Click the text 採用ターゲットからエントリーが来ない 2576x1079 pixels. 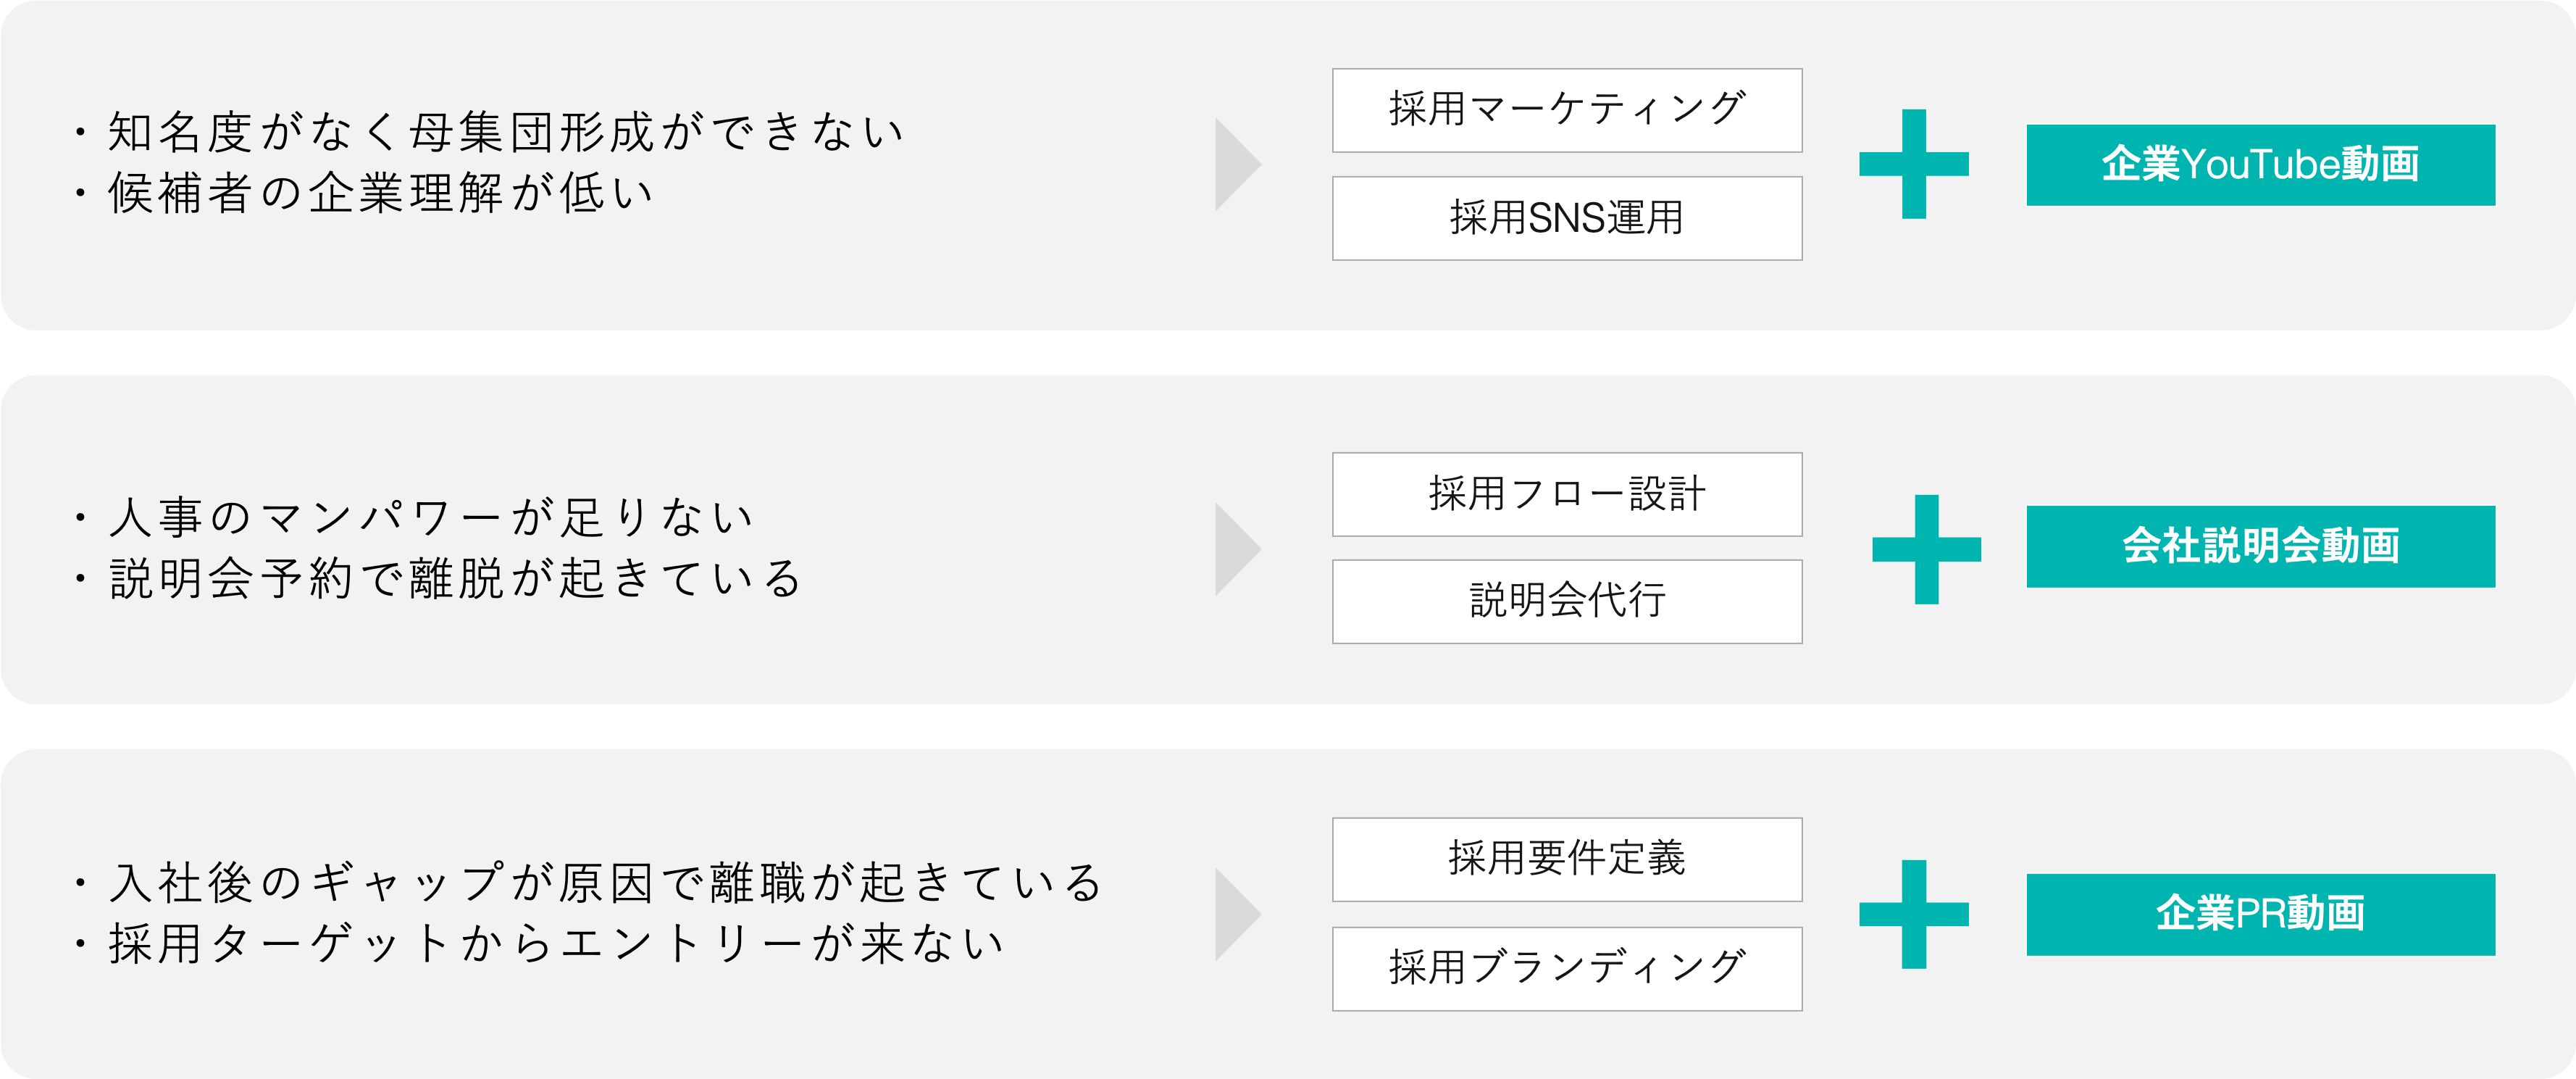(x=555, y=944)
